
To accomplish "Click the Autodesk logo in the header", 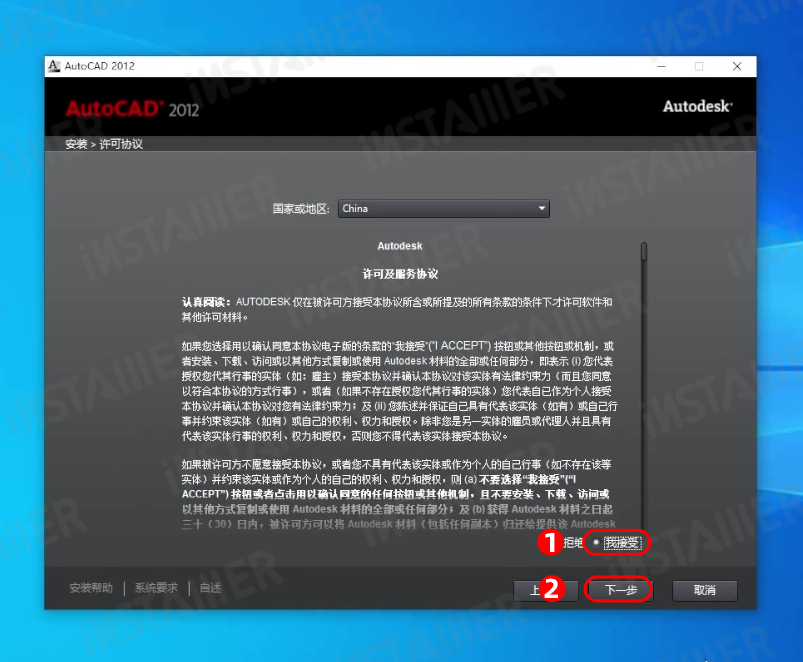I will (698, 106).
